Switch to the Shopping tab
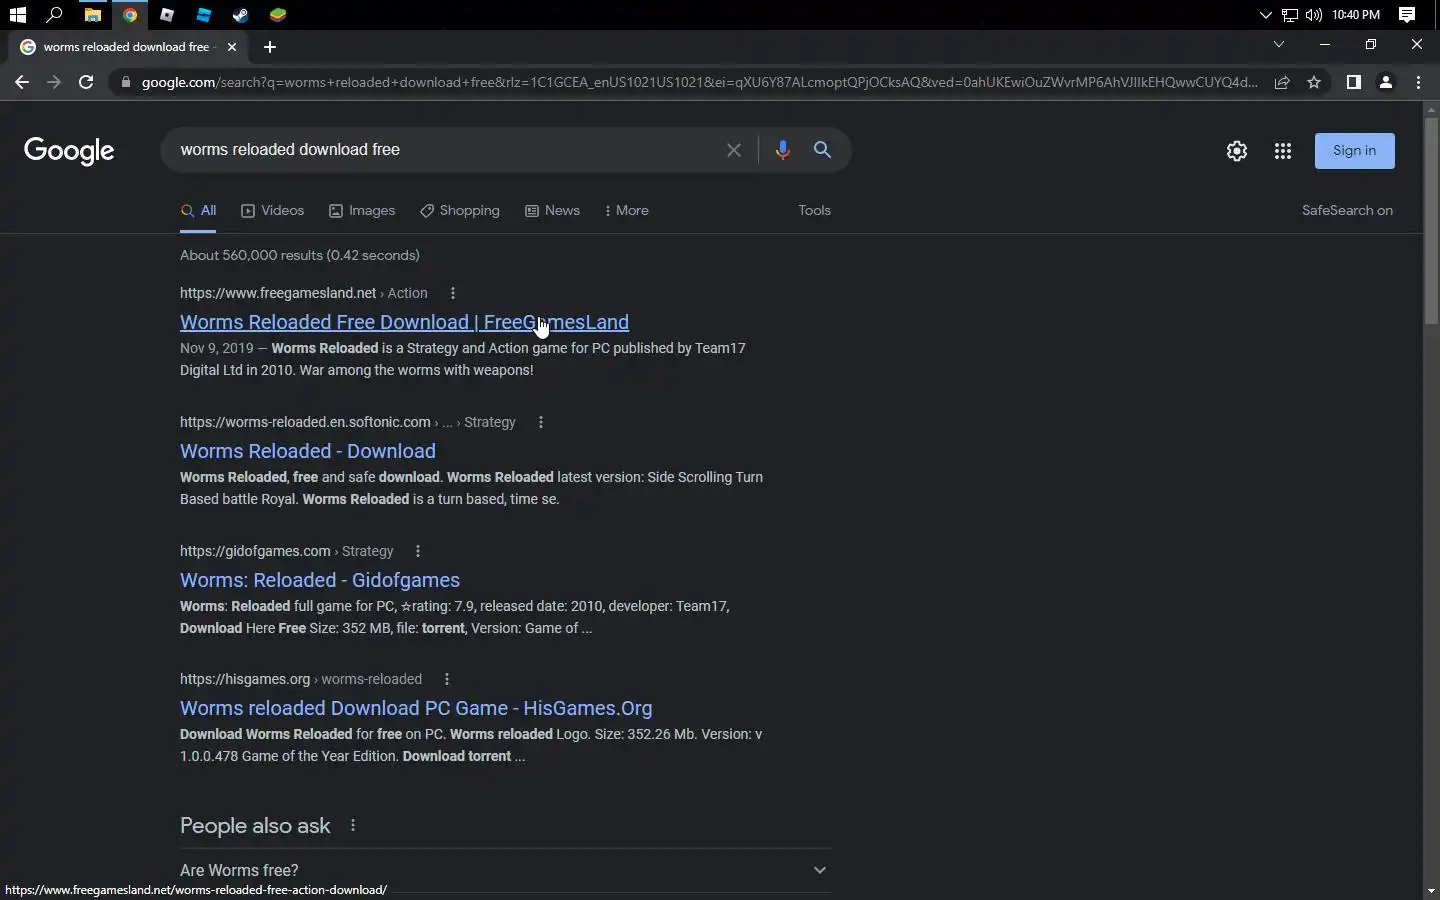The height and width of the screenshot is (900, 1440). pyautogui.click(x=460, y=211)
